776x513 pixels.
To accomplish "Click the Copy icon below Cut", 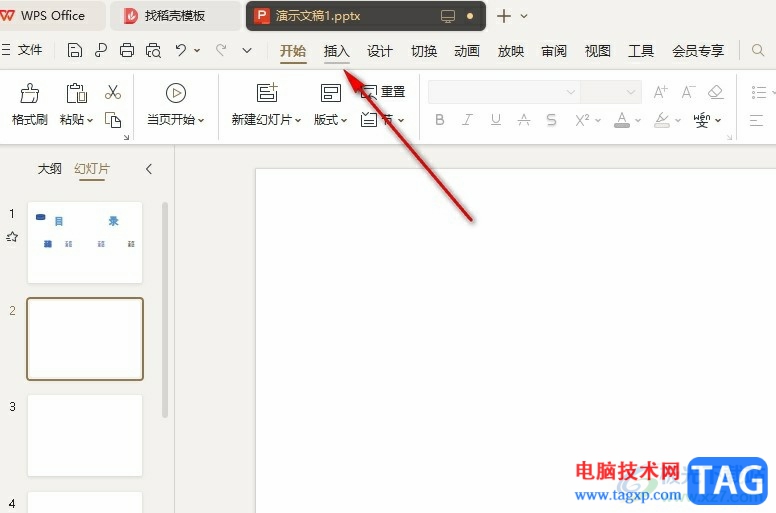I will tap(113, 120).
